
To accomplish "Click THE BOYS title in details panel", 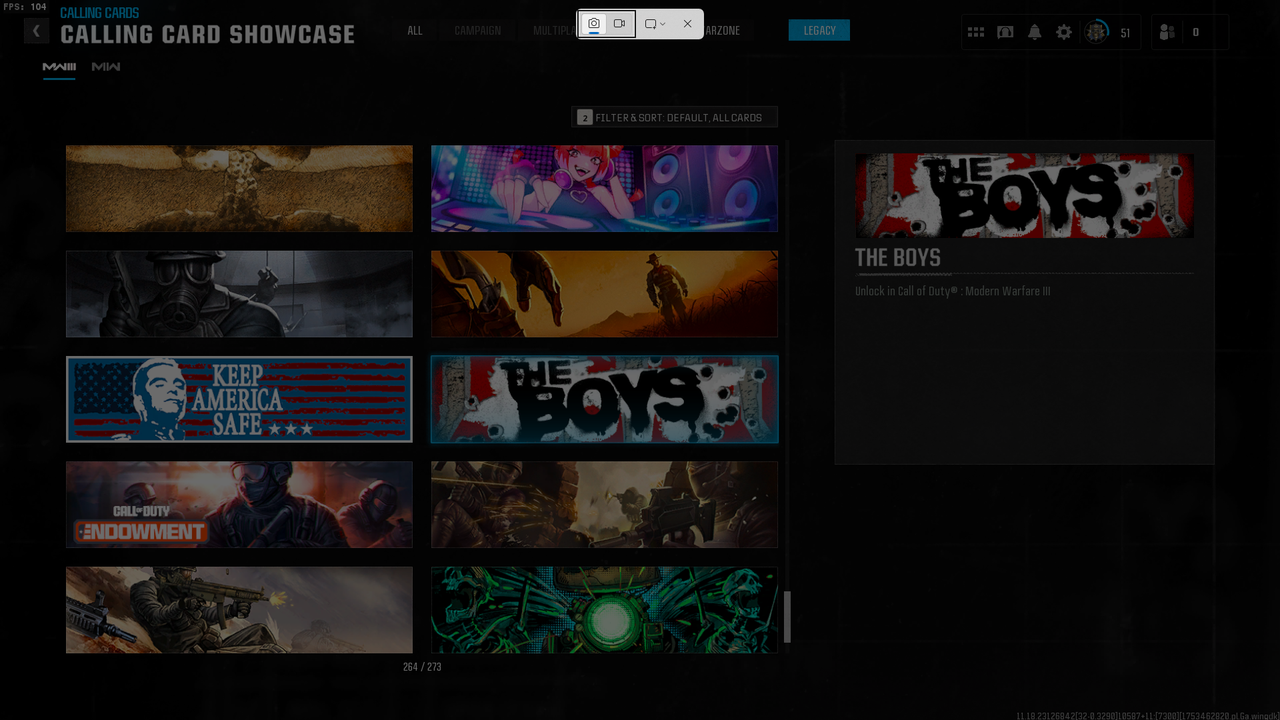I will tap(897, 258).
